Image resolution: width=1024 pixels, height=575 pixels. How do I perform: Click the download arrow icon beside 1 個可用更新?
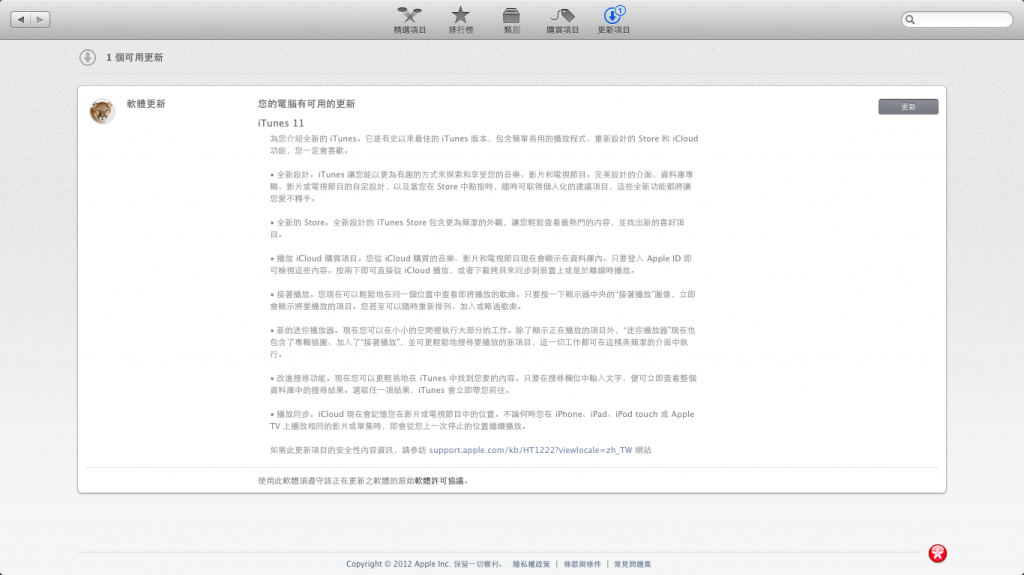point(88,57)
